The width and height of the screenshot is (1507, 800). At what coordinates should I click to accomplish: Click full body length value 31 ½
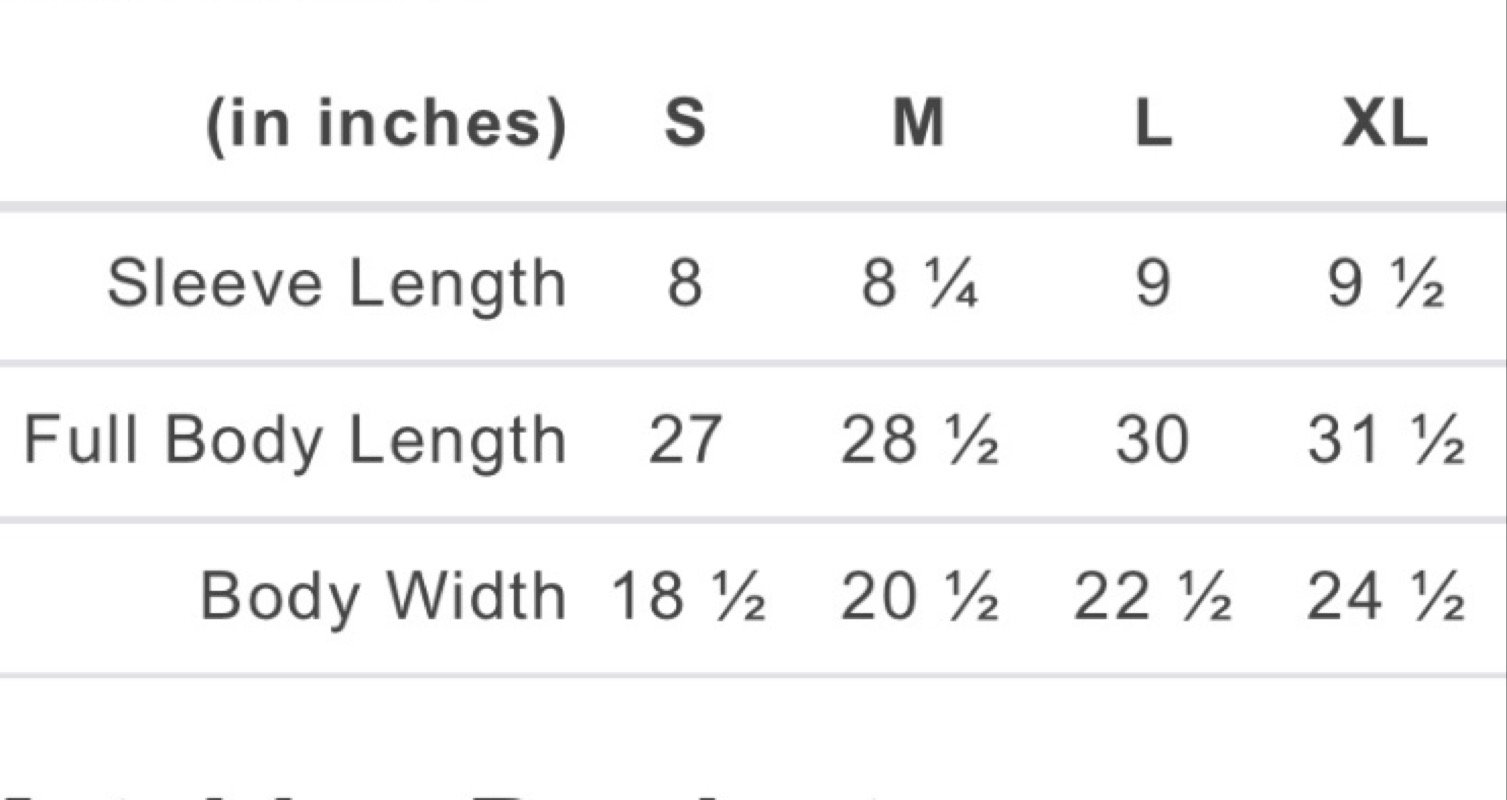pos(1386,440)
